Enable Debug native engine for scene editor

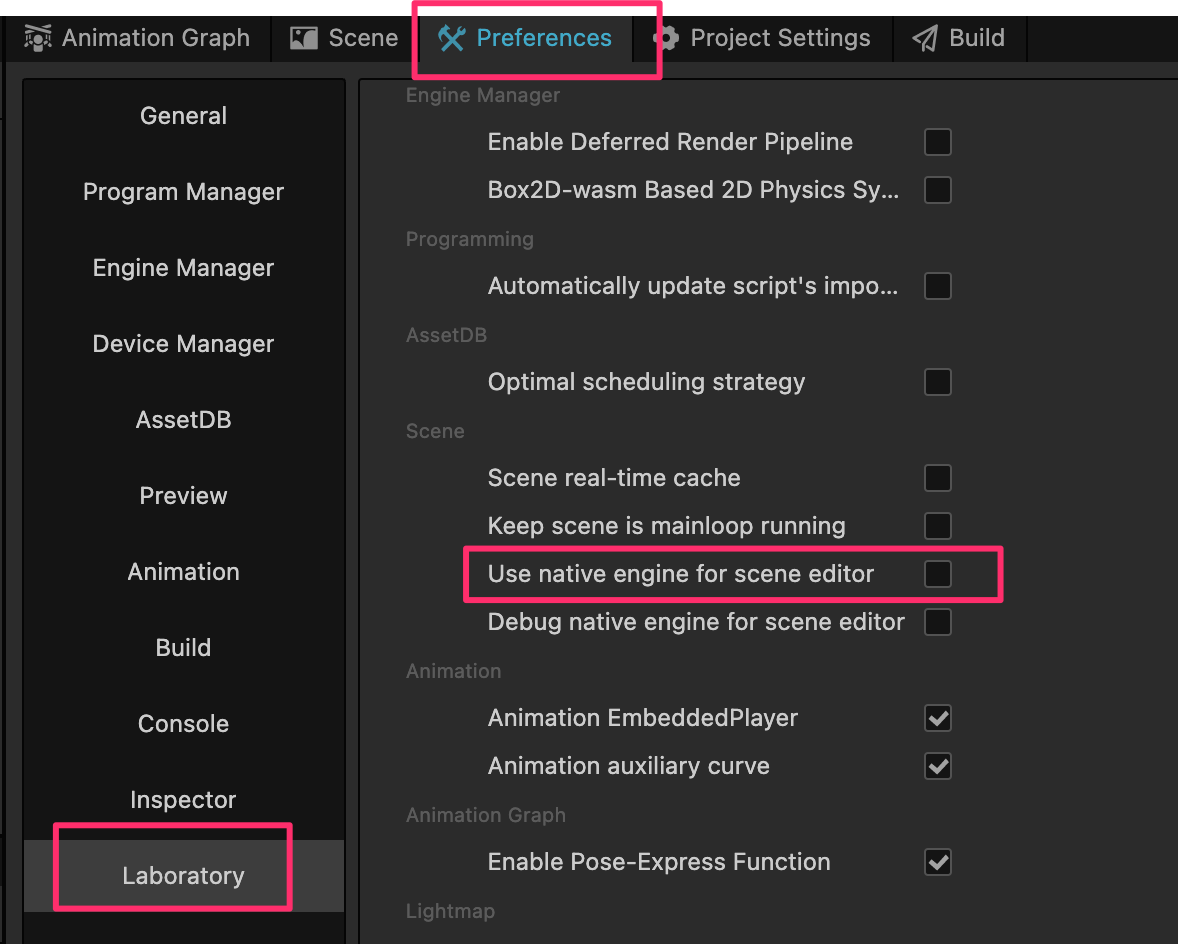pyautogui.click(x=938, y=622)
